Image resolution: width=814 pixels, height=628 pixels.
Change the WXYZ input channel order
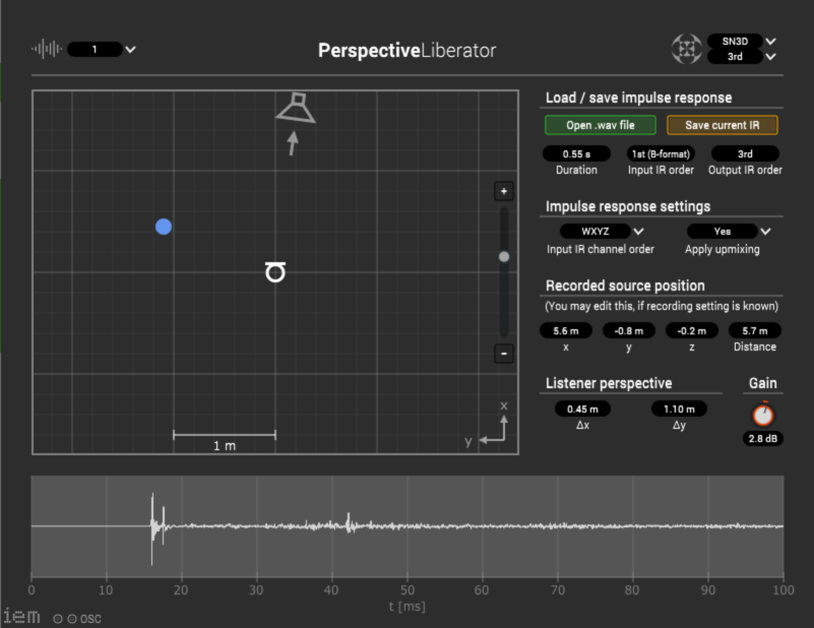click(x=601, y=231)
